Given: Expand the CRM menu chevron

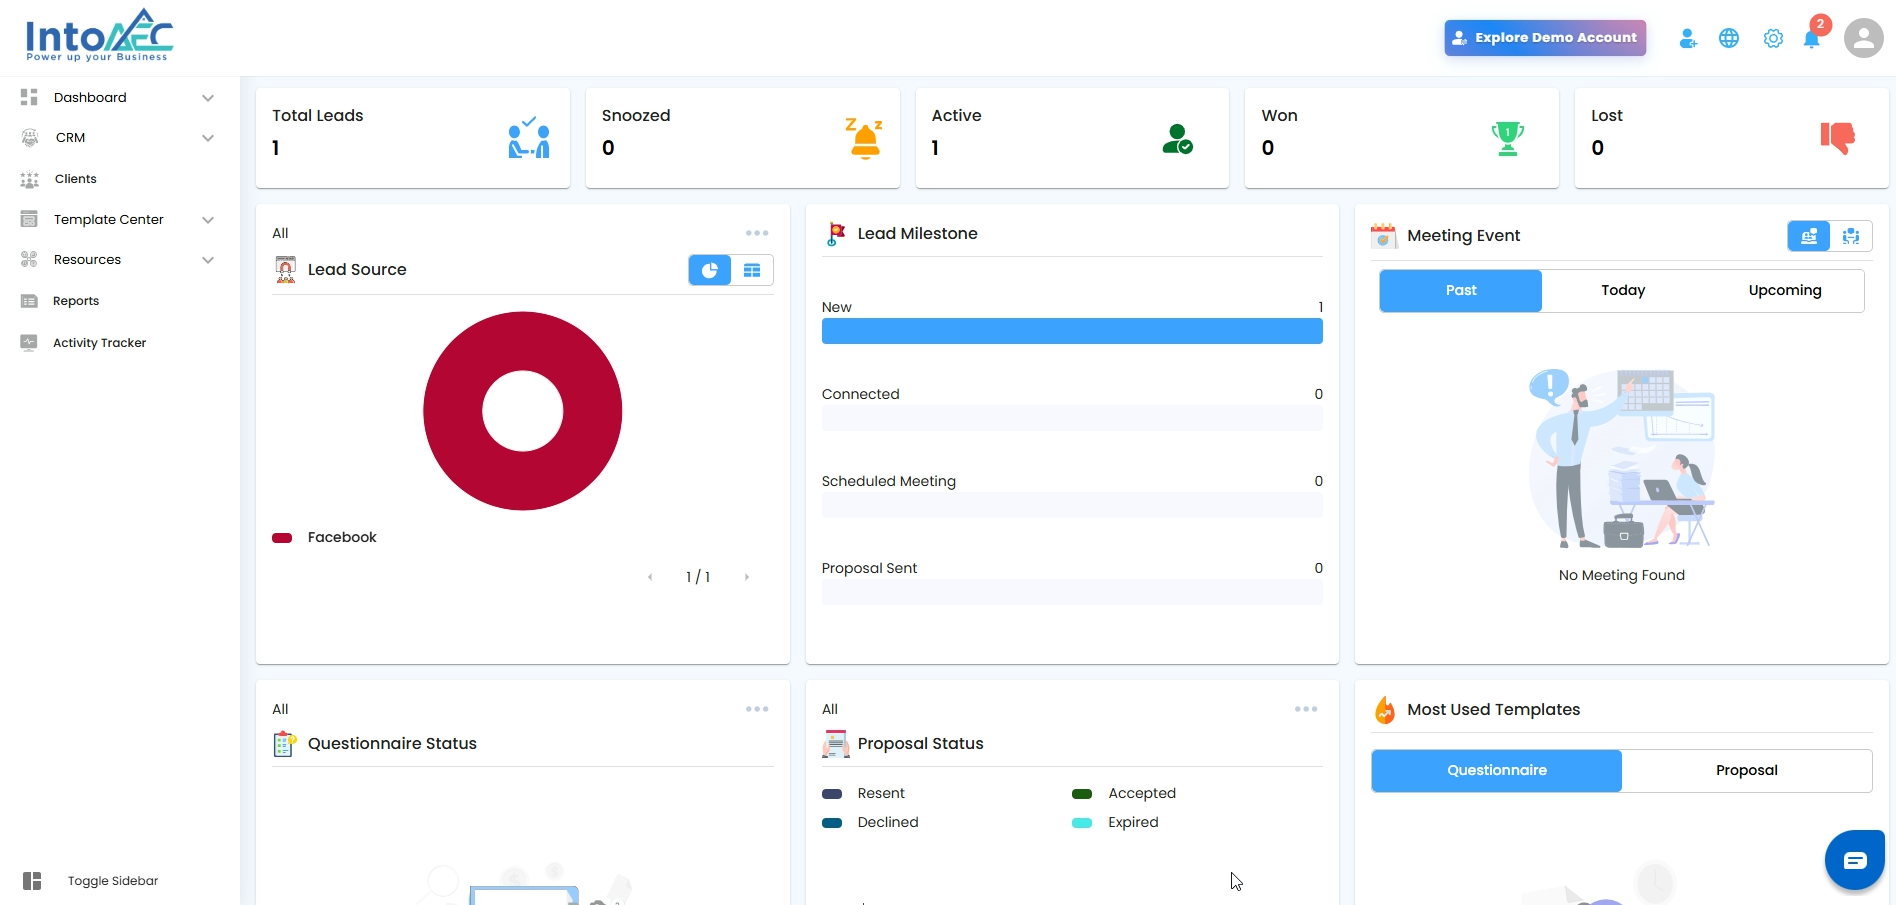Looking at the screenshot, I should pos(208,138).
